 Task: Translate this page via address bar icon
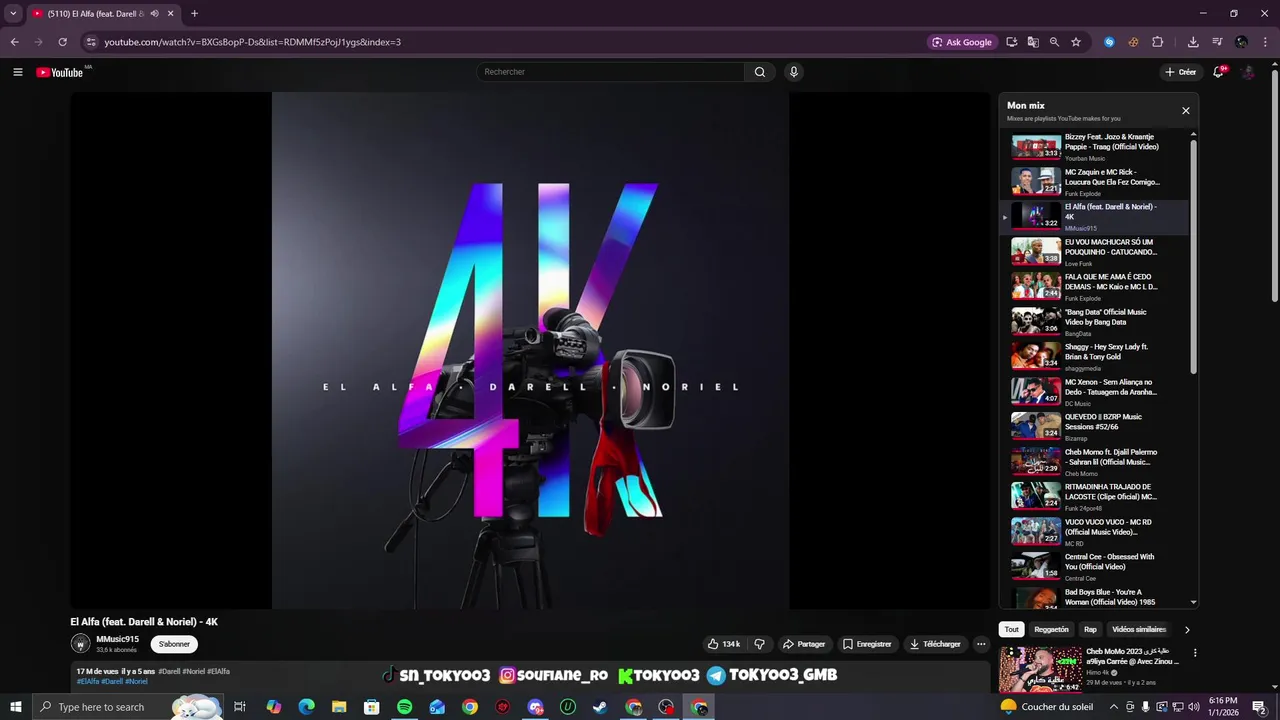click(x=1033, y=42)
